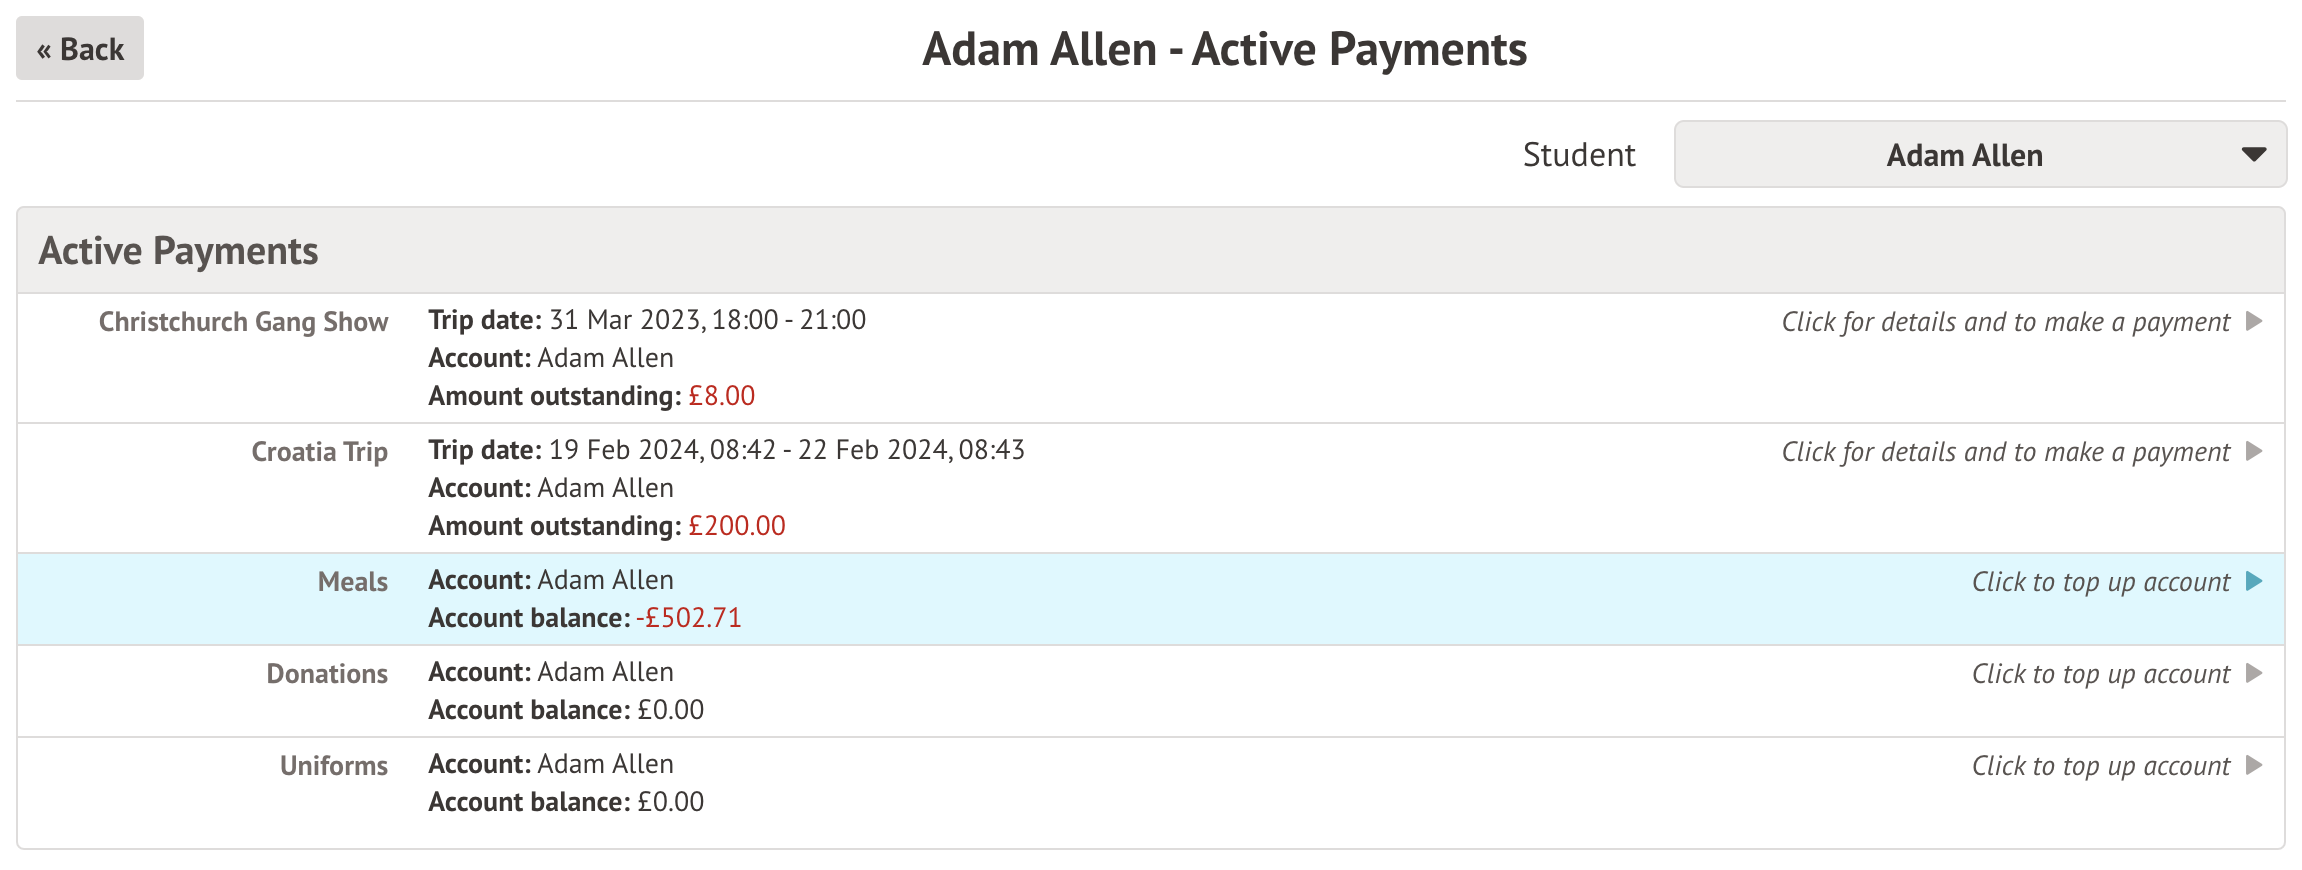Viewport: 2302px width, 870px height.
Task: Open the Student dropdown selector
Action: click(1964, 155)
